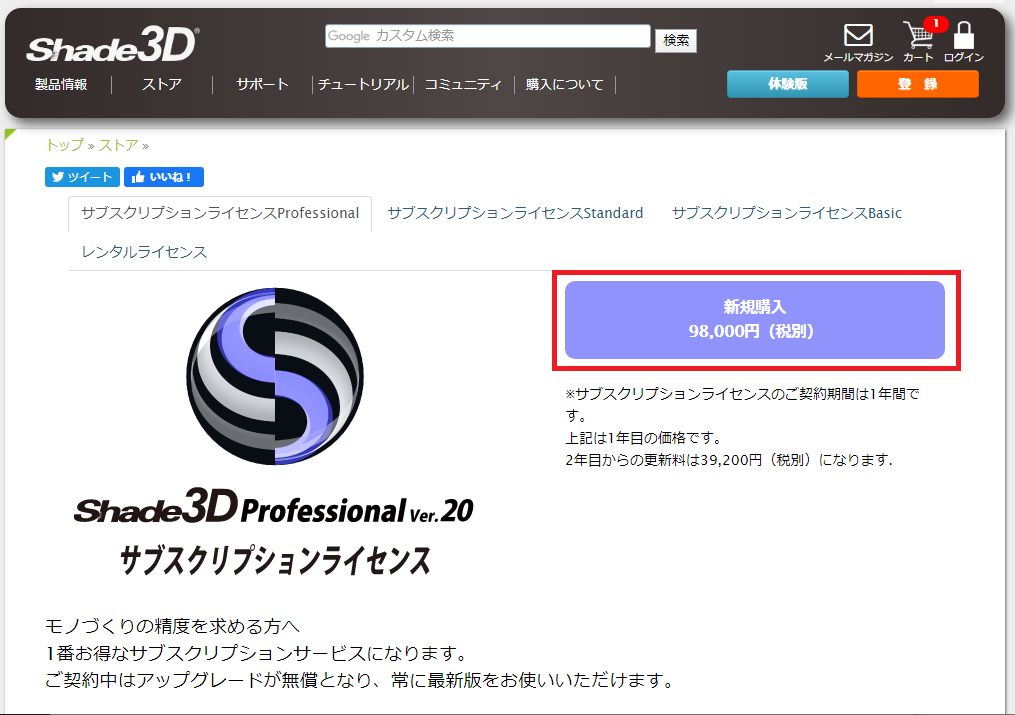Click 新規購入 98,000円 purchase button
This screenshot has width=1015, height=715.
pyautogui.click(x=755, y=320)
